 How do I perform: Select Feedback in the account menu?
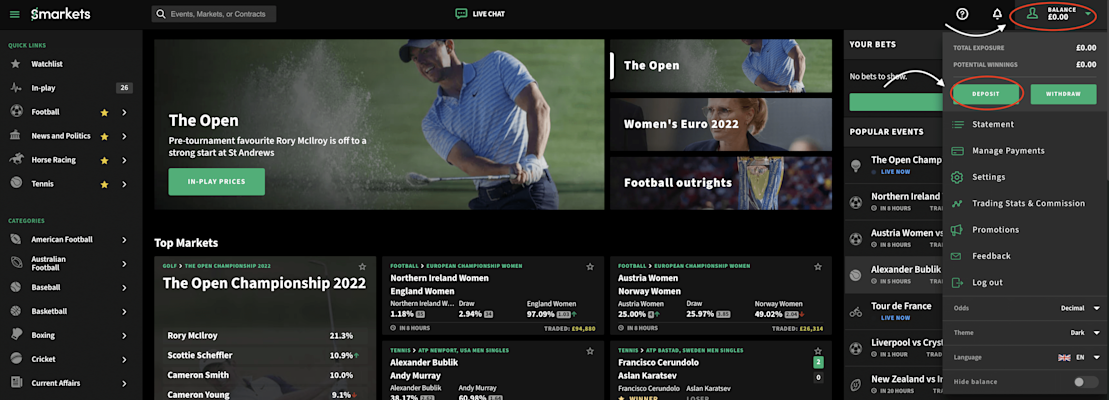click(x=991, y=256)
